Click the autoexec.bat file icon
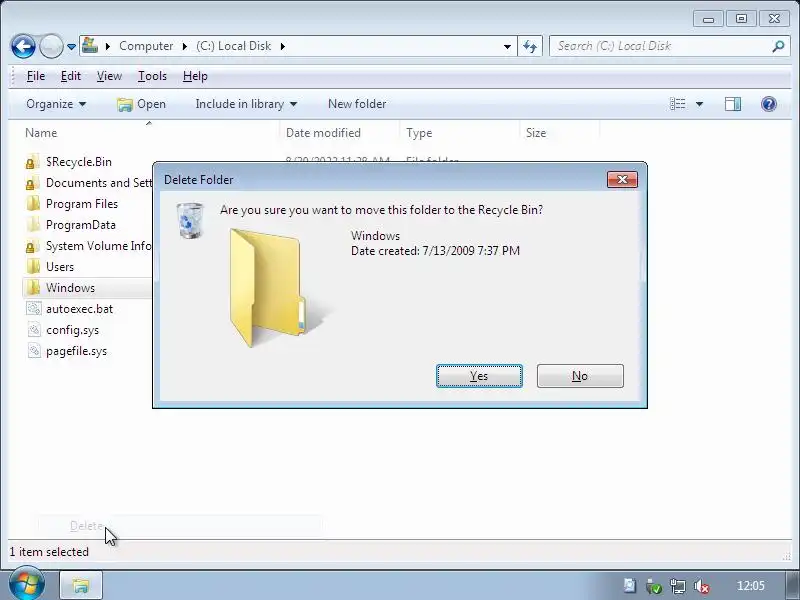The height and width of the screenshot is (600, 800). (x=34, y=309)
